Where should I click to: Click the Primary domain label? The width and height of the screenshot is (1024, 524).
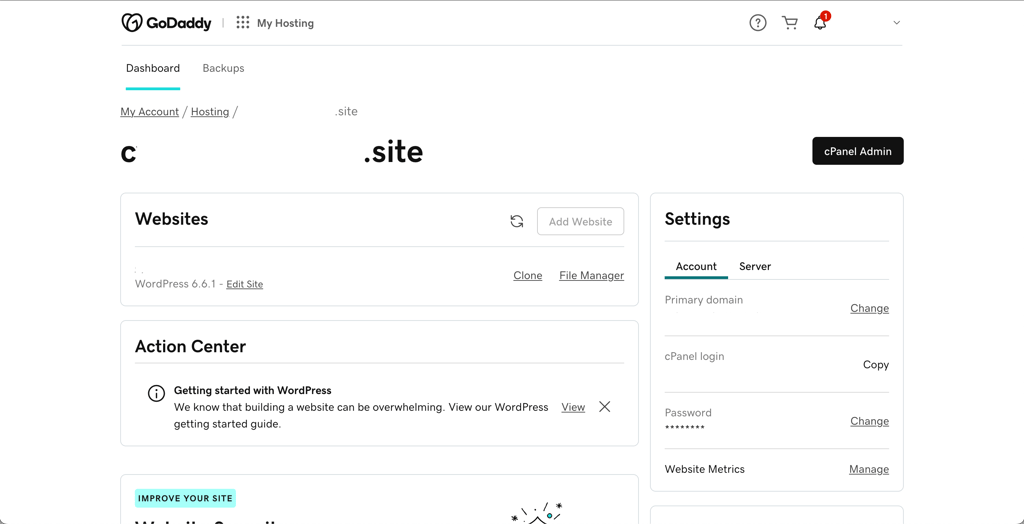[704, 300]
